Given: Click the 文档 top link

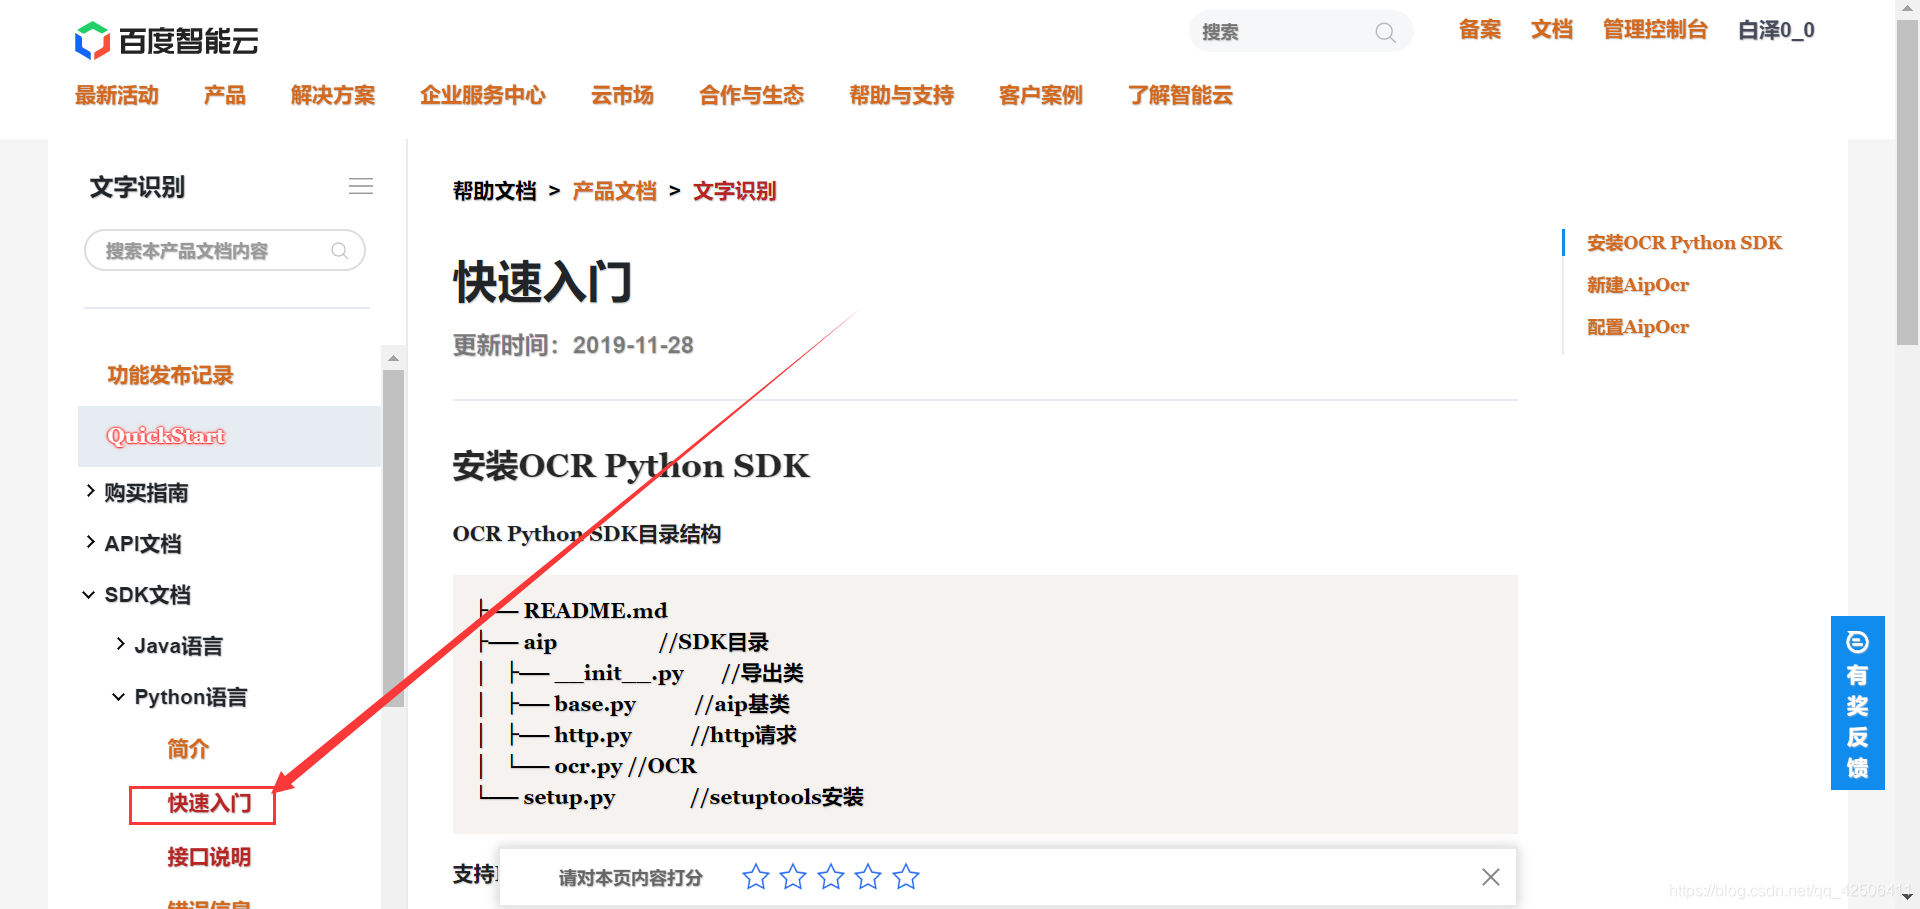Looking at the screenshot, I should click(1552, 30).
